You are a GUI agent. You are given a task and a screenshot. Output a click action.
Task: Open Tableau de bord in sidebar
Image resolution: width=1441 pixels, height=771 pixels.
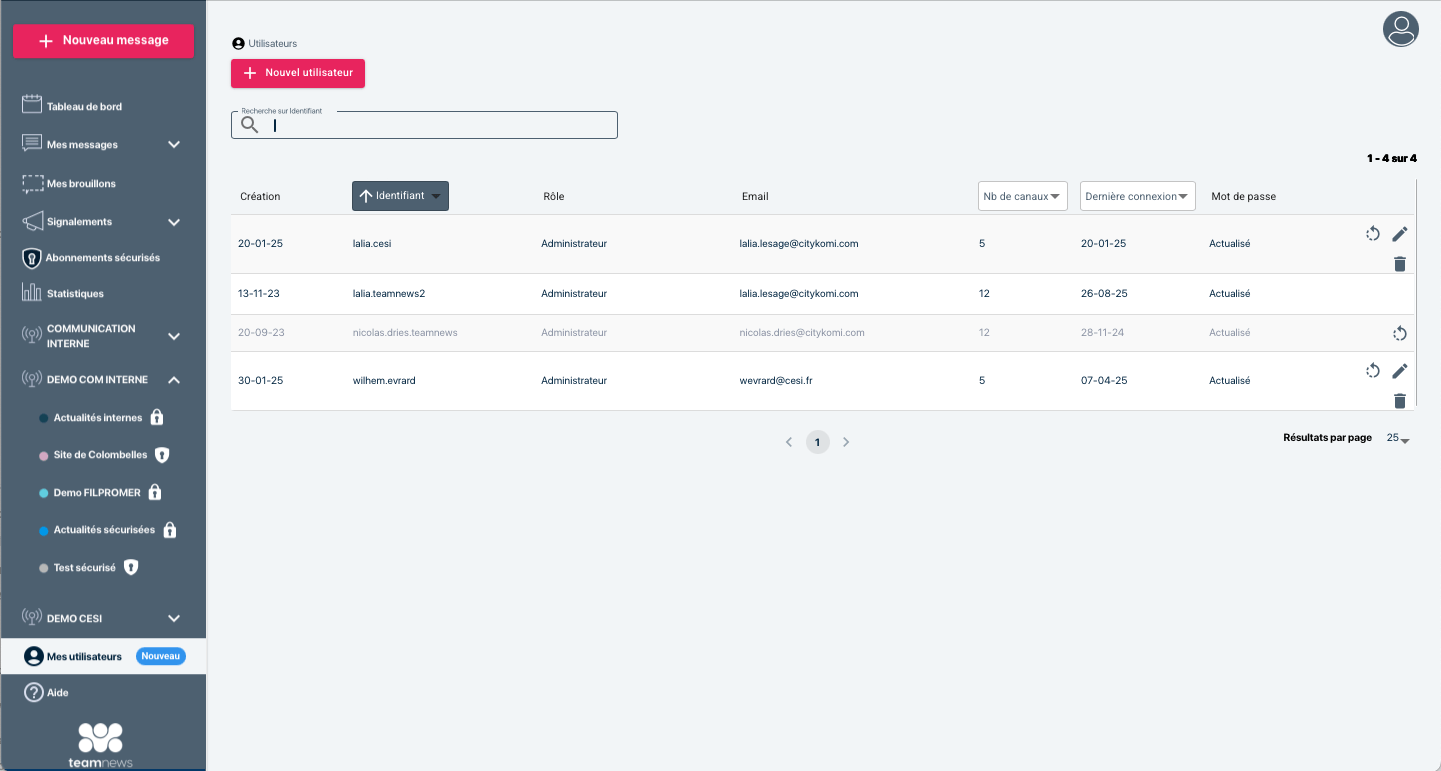pyautogui.click(x=84, y=106)
